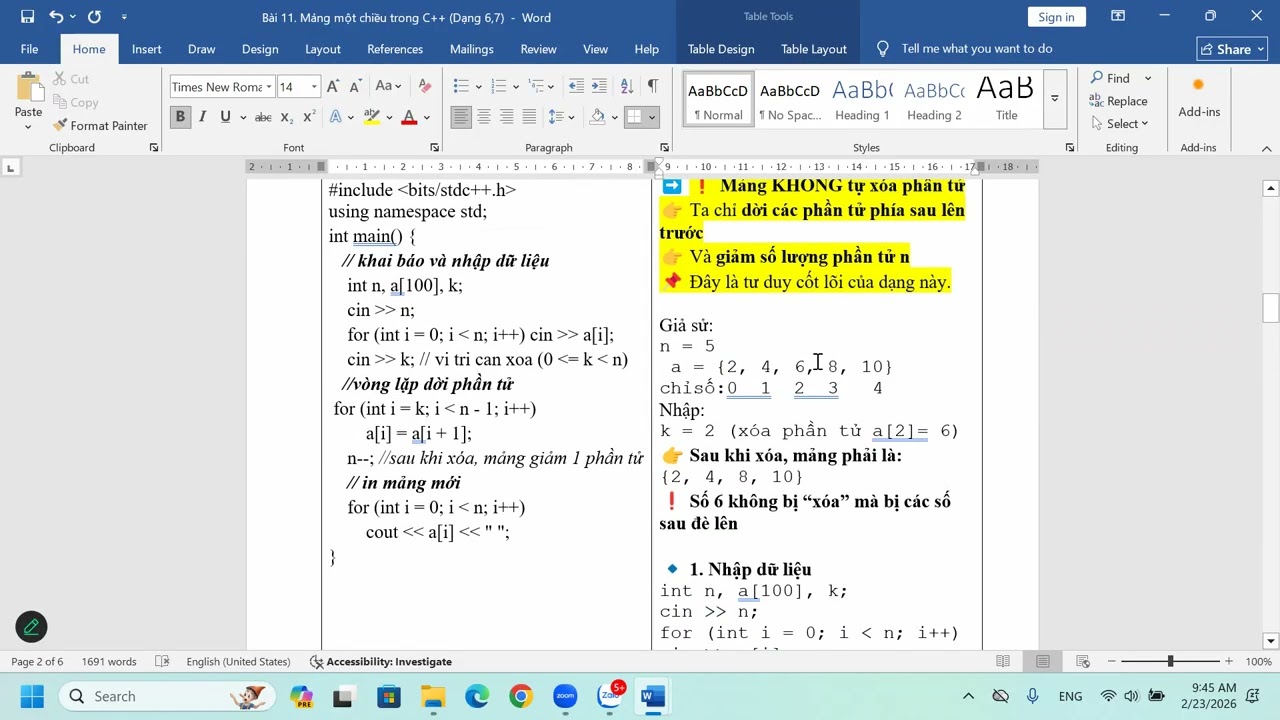Toggle Strikethrough formatting
The height and width of the screenshot is (720, 1280).
coord(263,117)
